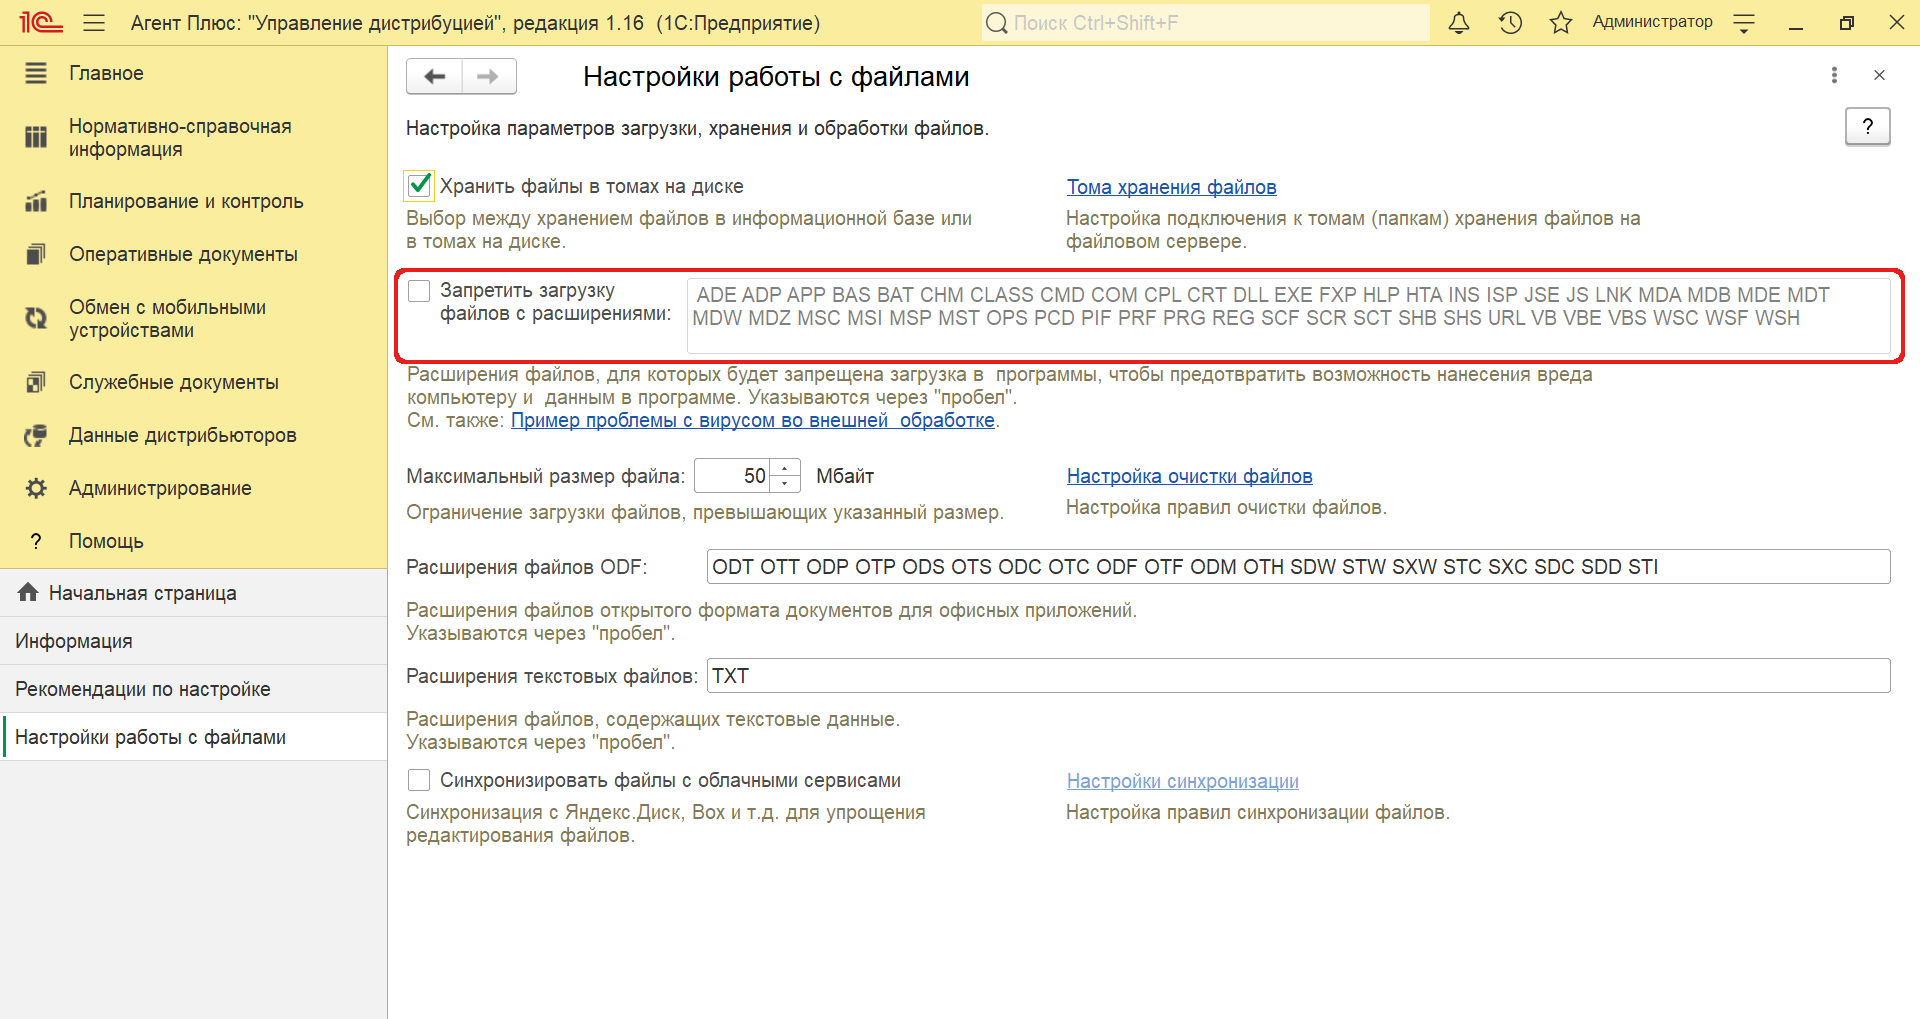This screenshot has height=1019, width=1920.
Task: Click the Главное menu lines icon
Action: coord(36,73)
